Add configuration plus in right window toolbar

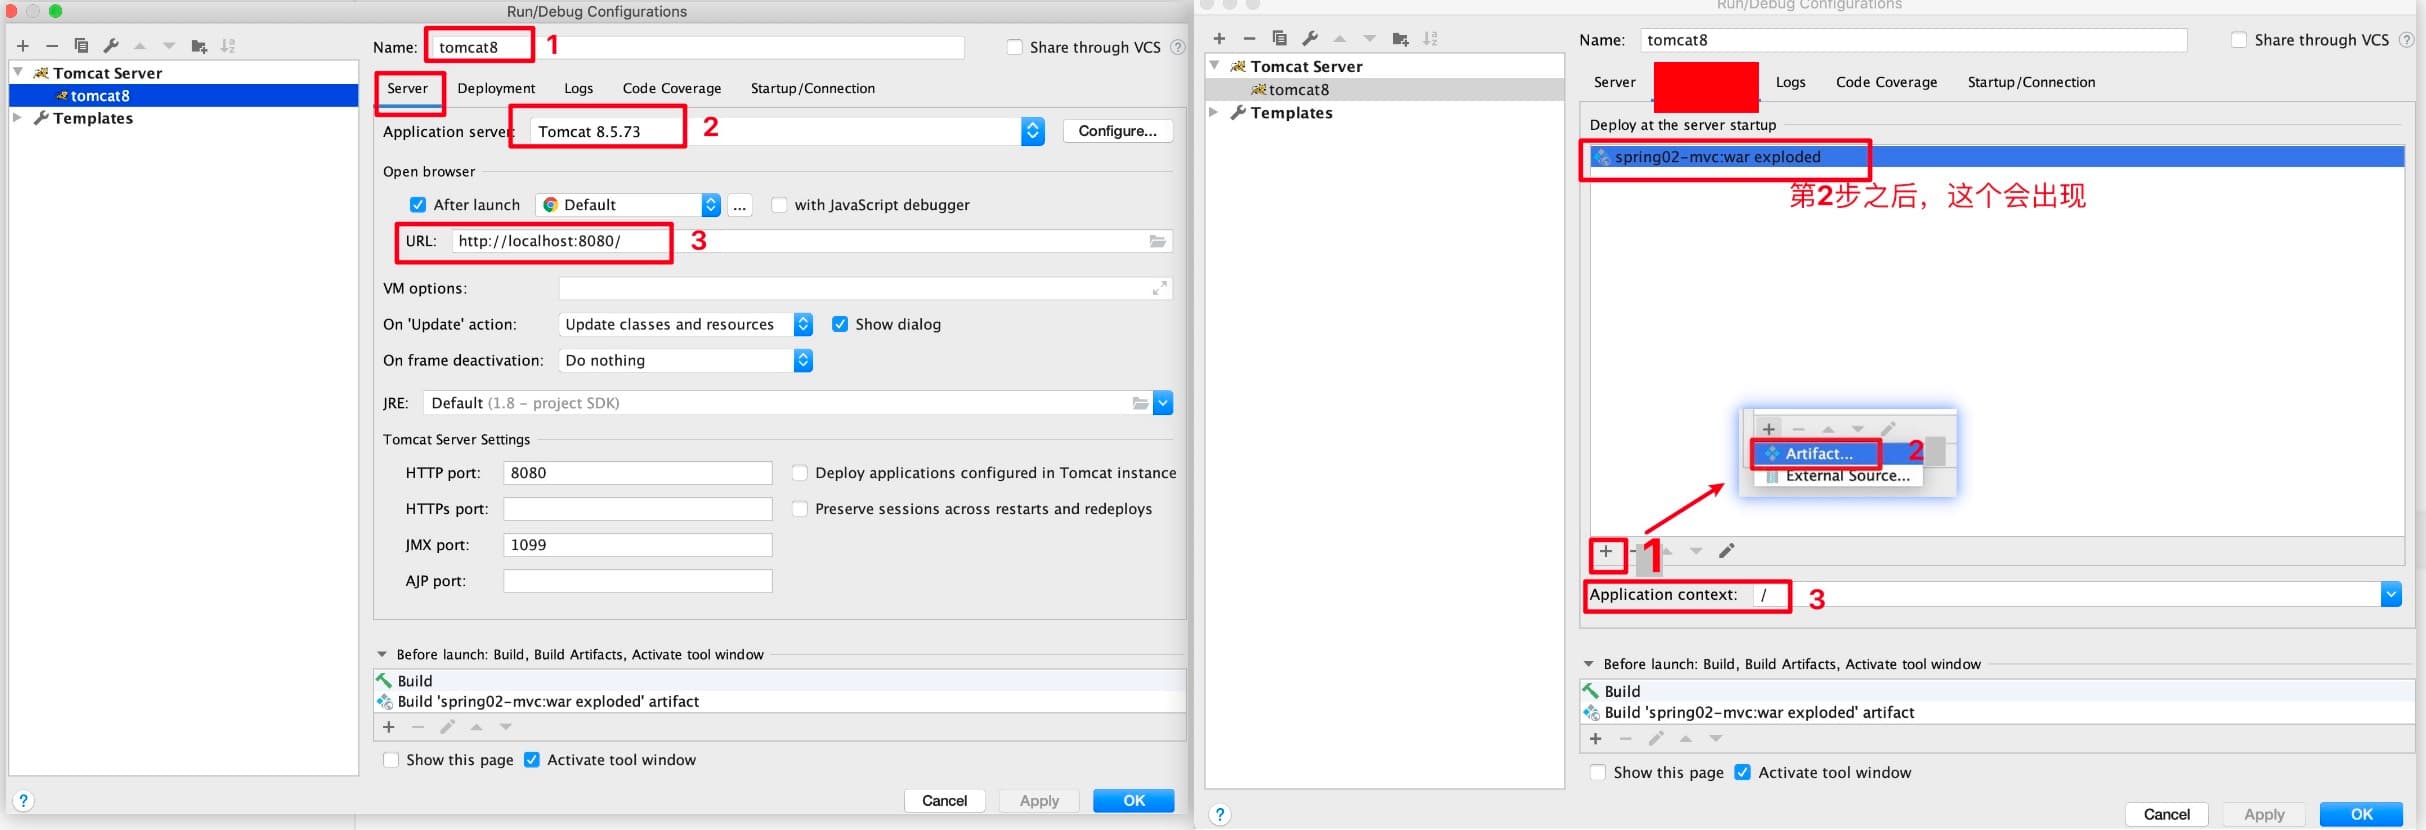click(x=1219, y=39)
